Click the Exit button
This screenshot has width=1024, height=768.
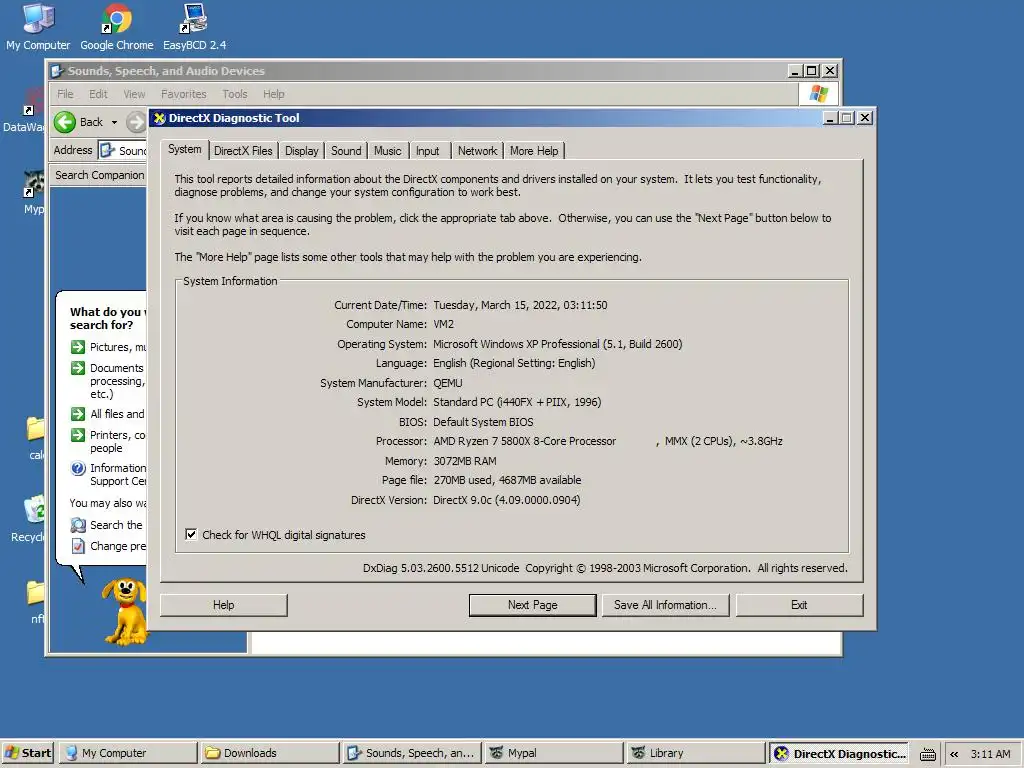799,605
